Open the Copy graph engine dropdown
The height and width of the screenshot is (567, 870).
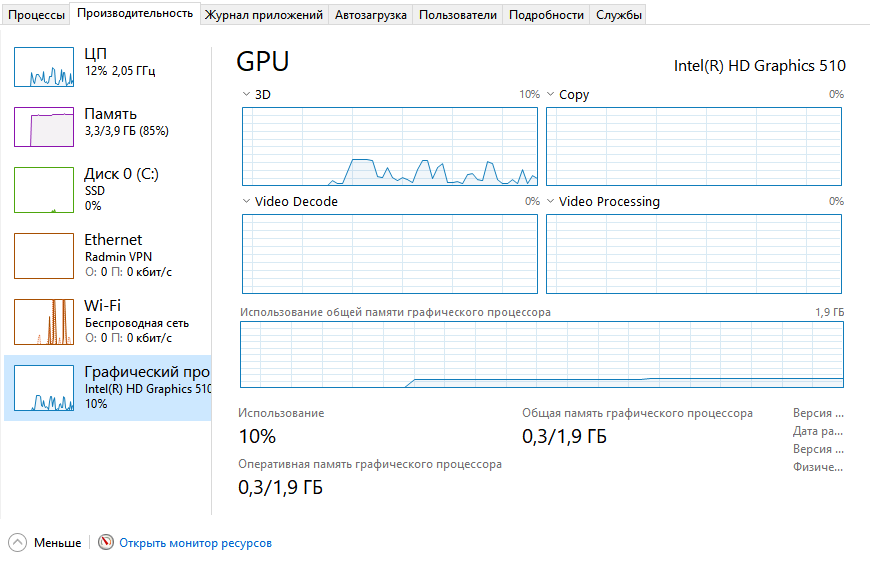pyautogui.click(x=551, y=95)
